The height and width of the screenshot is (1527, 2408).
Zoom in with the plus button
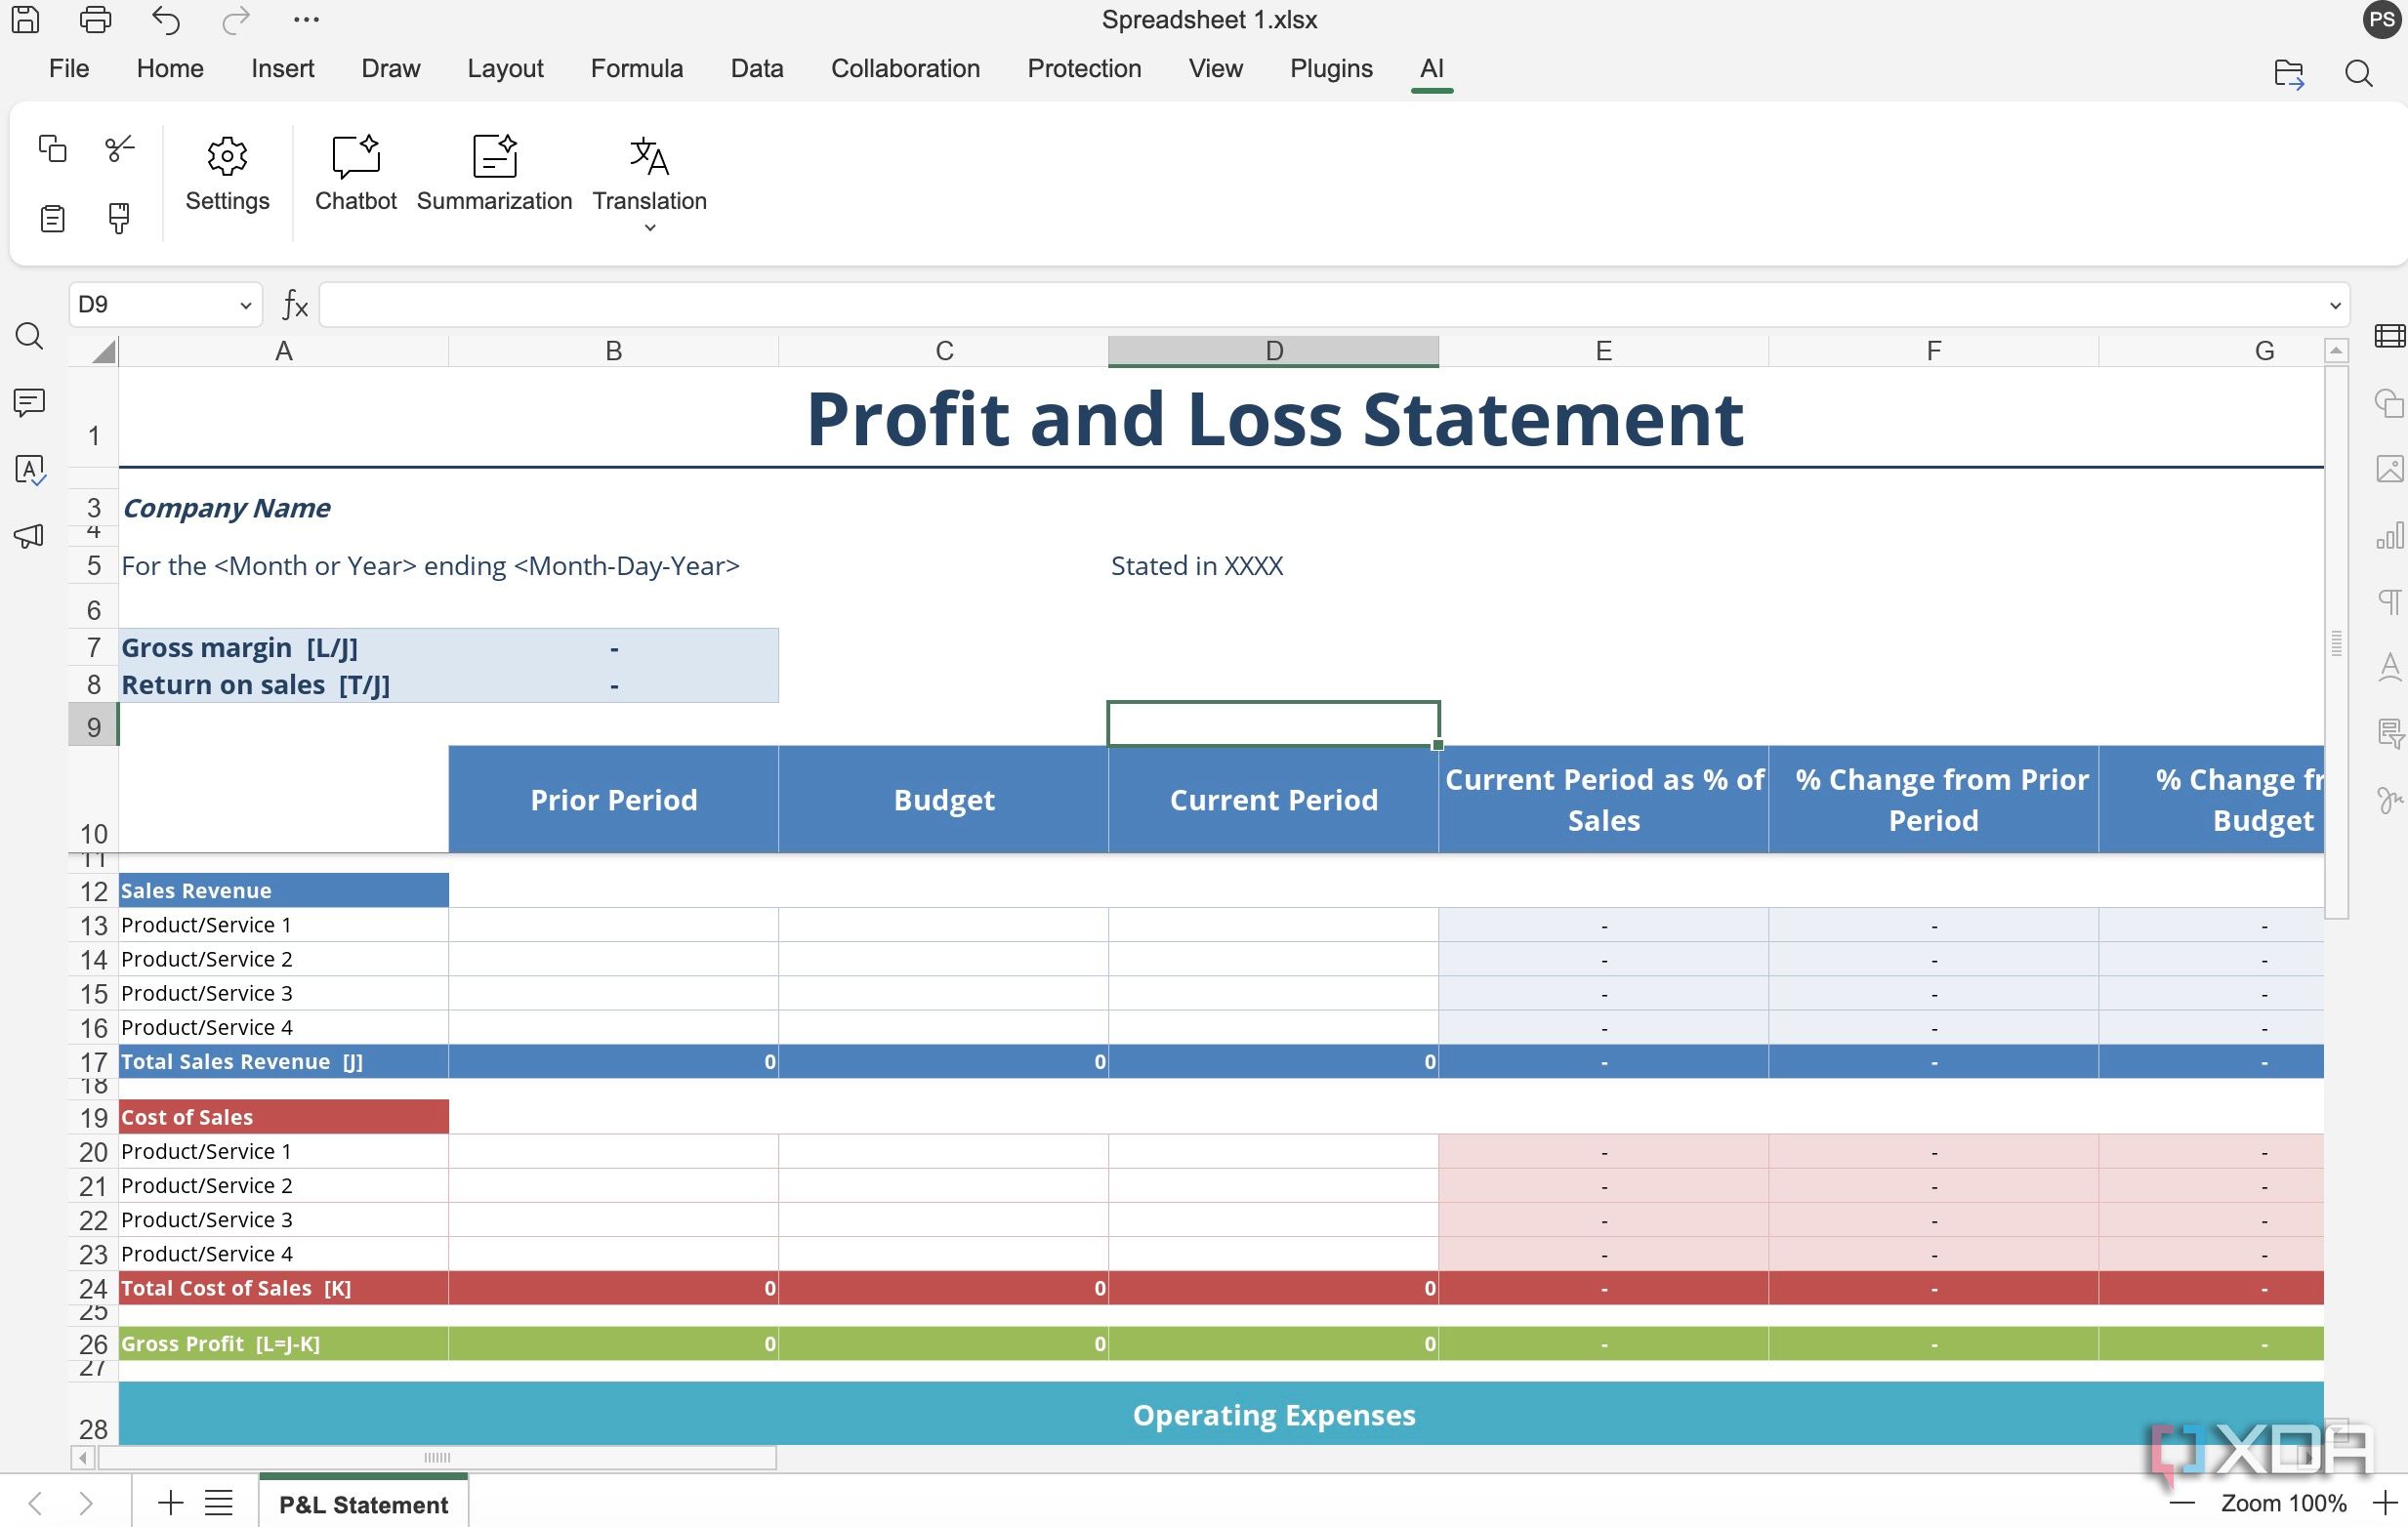tap(2385, 1503)
